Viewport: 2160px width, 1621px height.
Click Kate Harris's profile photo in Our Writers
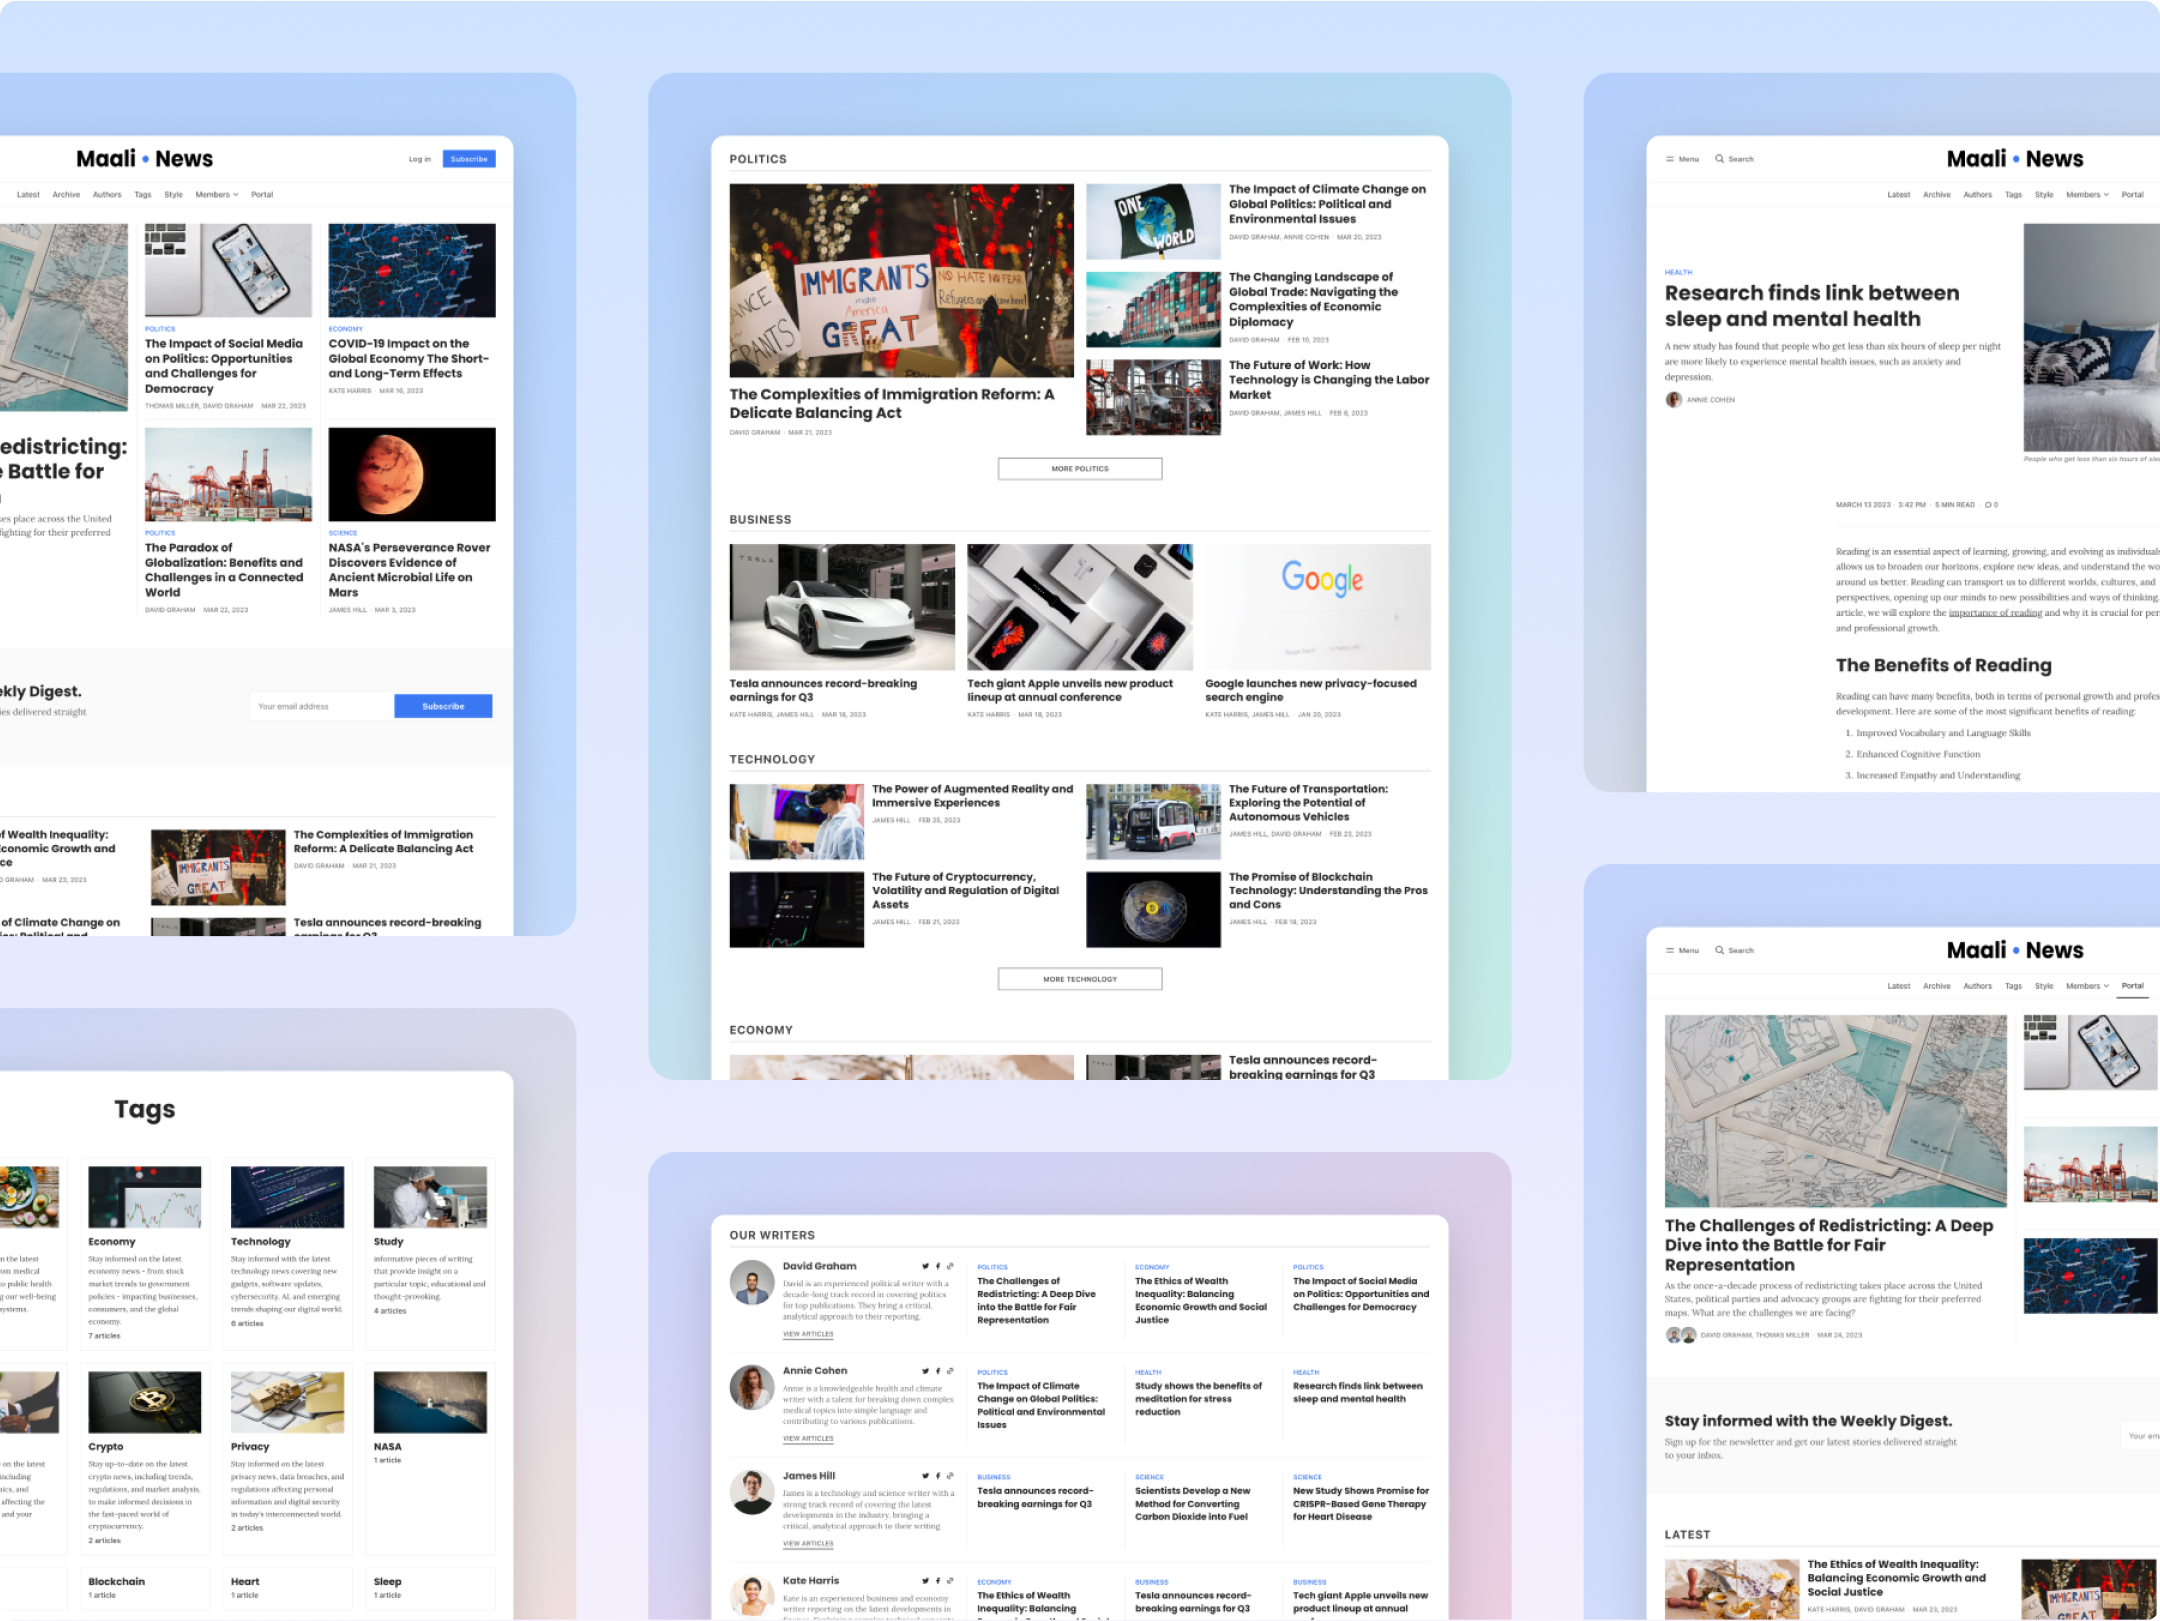point(752,1597)
